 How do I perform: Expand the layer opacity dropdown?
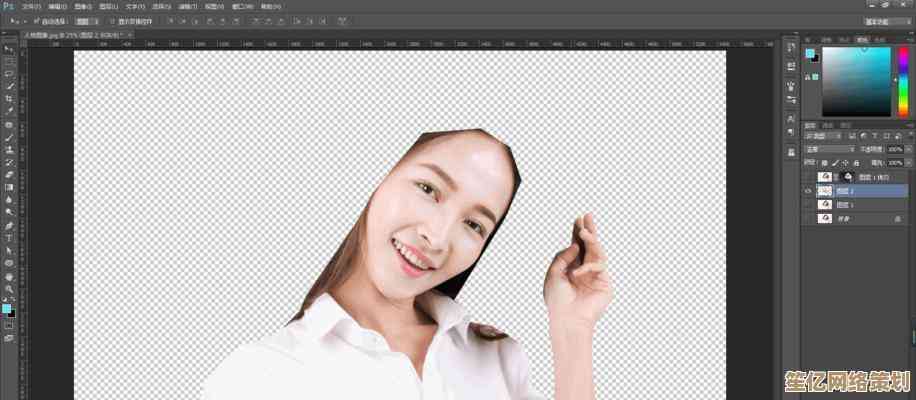pos(906,149)
